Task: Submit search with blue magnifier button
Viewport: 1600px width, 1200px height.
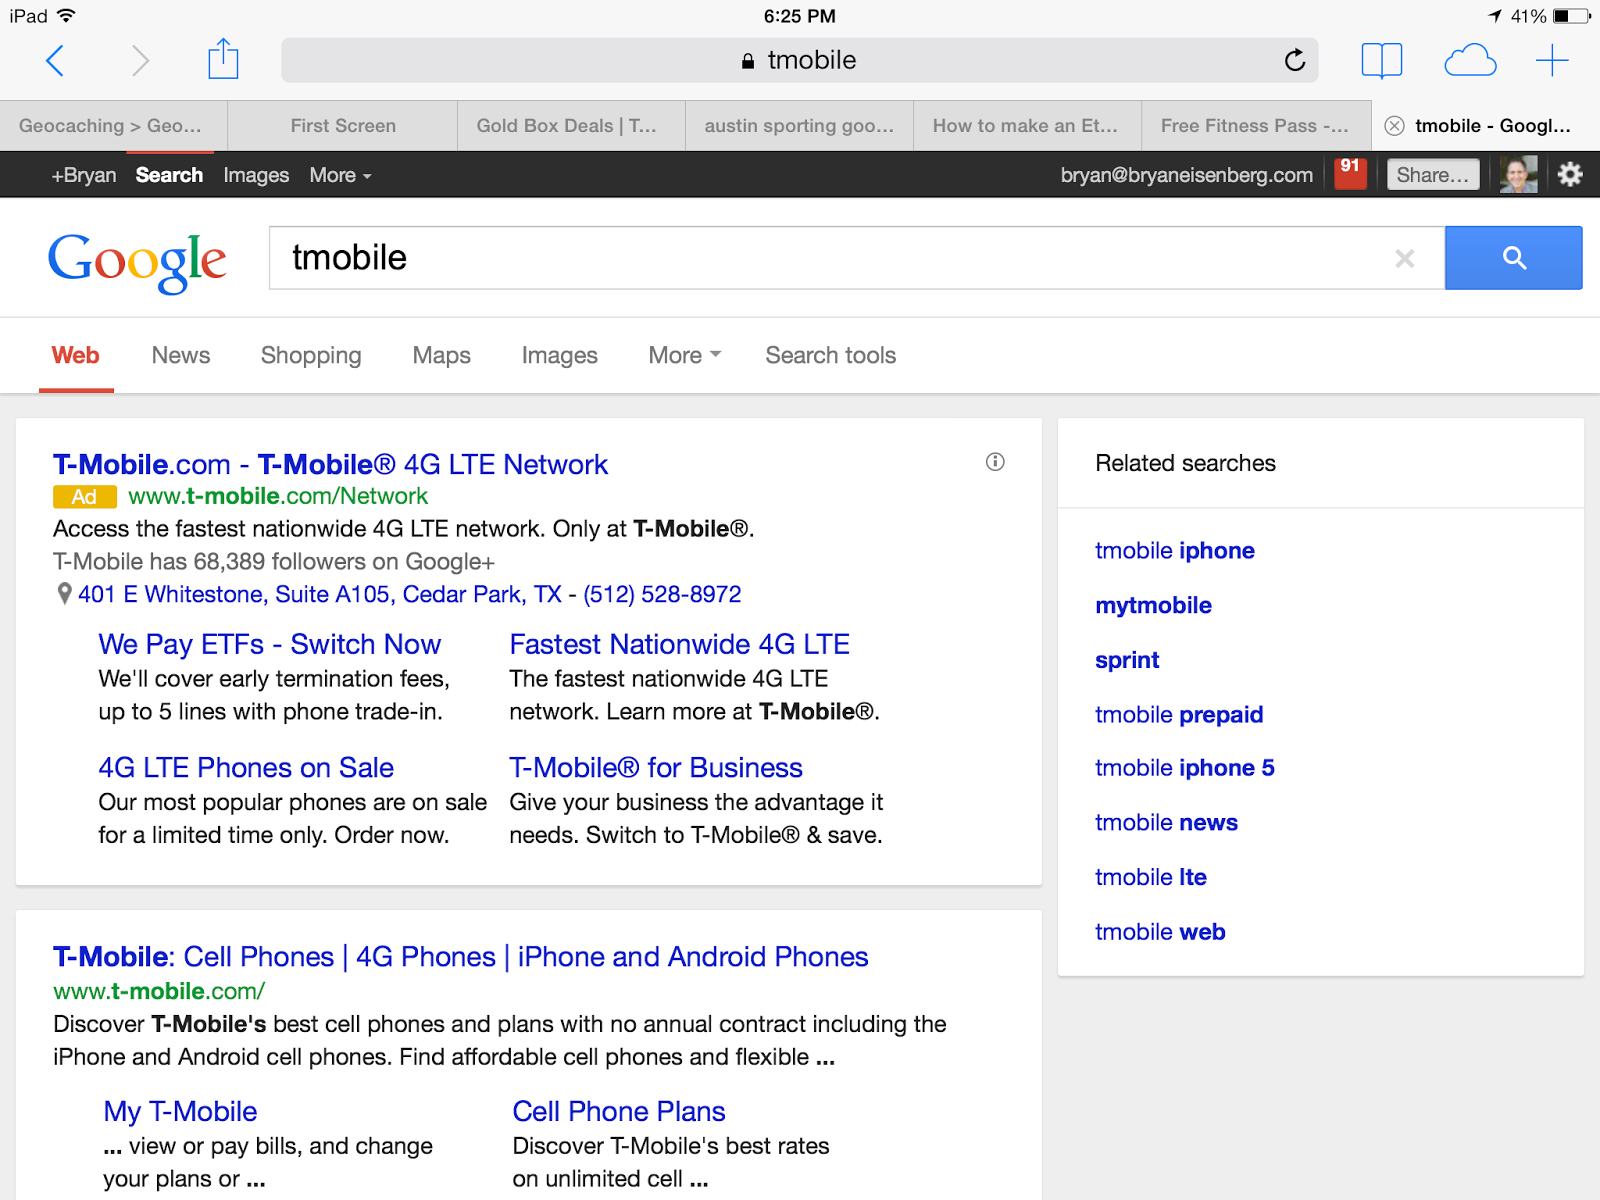Action: pyautogui.click(x=1513, y=258)
